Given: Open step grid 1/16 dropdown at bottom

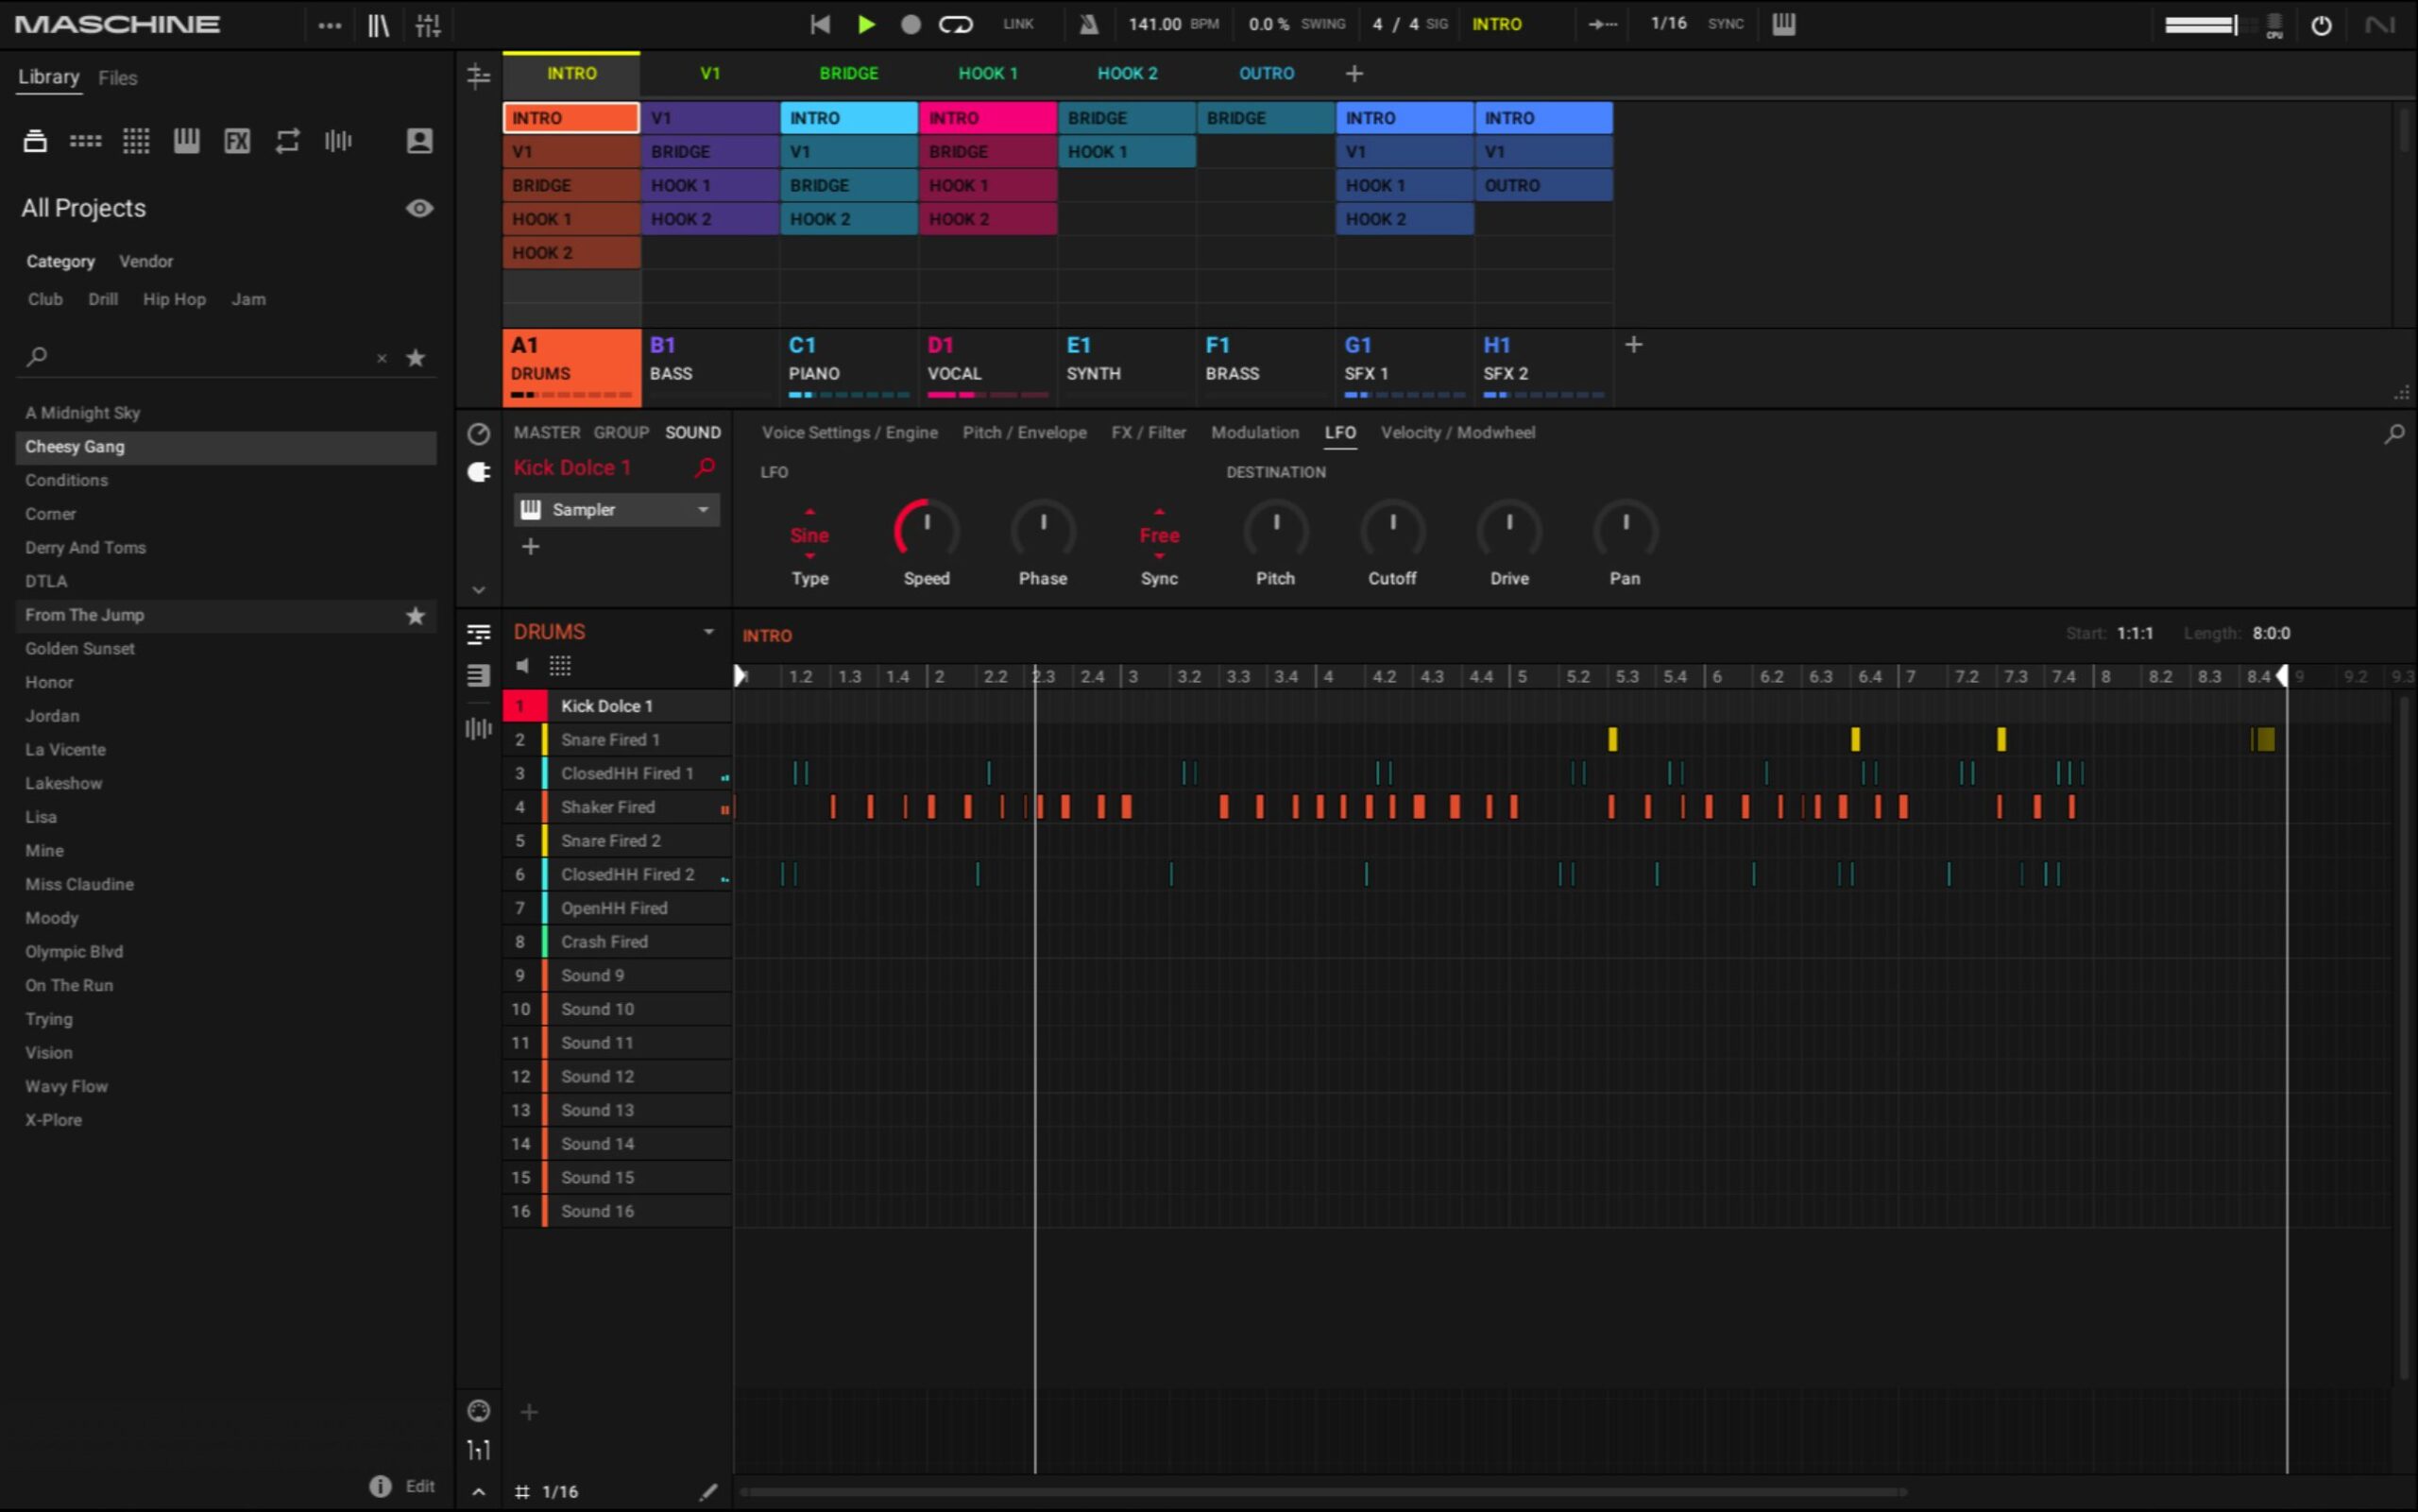Looking at the screenshot, I should pos(549,1492).
